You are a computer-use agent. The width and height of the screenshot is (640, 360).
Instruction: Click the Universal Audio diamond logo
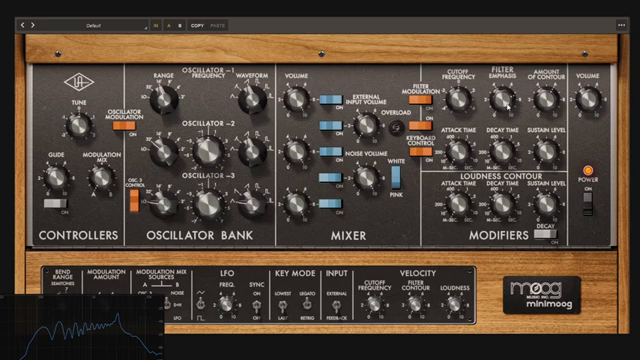(x=79, y=82)
